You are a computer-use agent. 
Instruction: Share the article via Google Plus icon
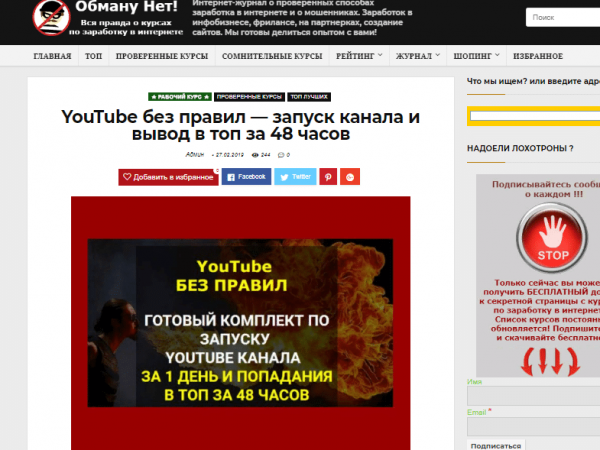350,177
